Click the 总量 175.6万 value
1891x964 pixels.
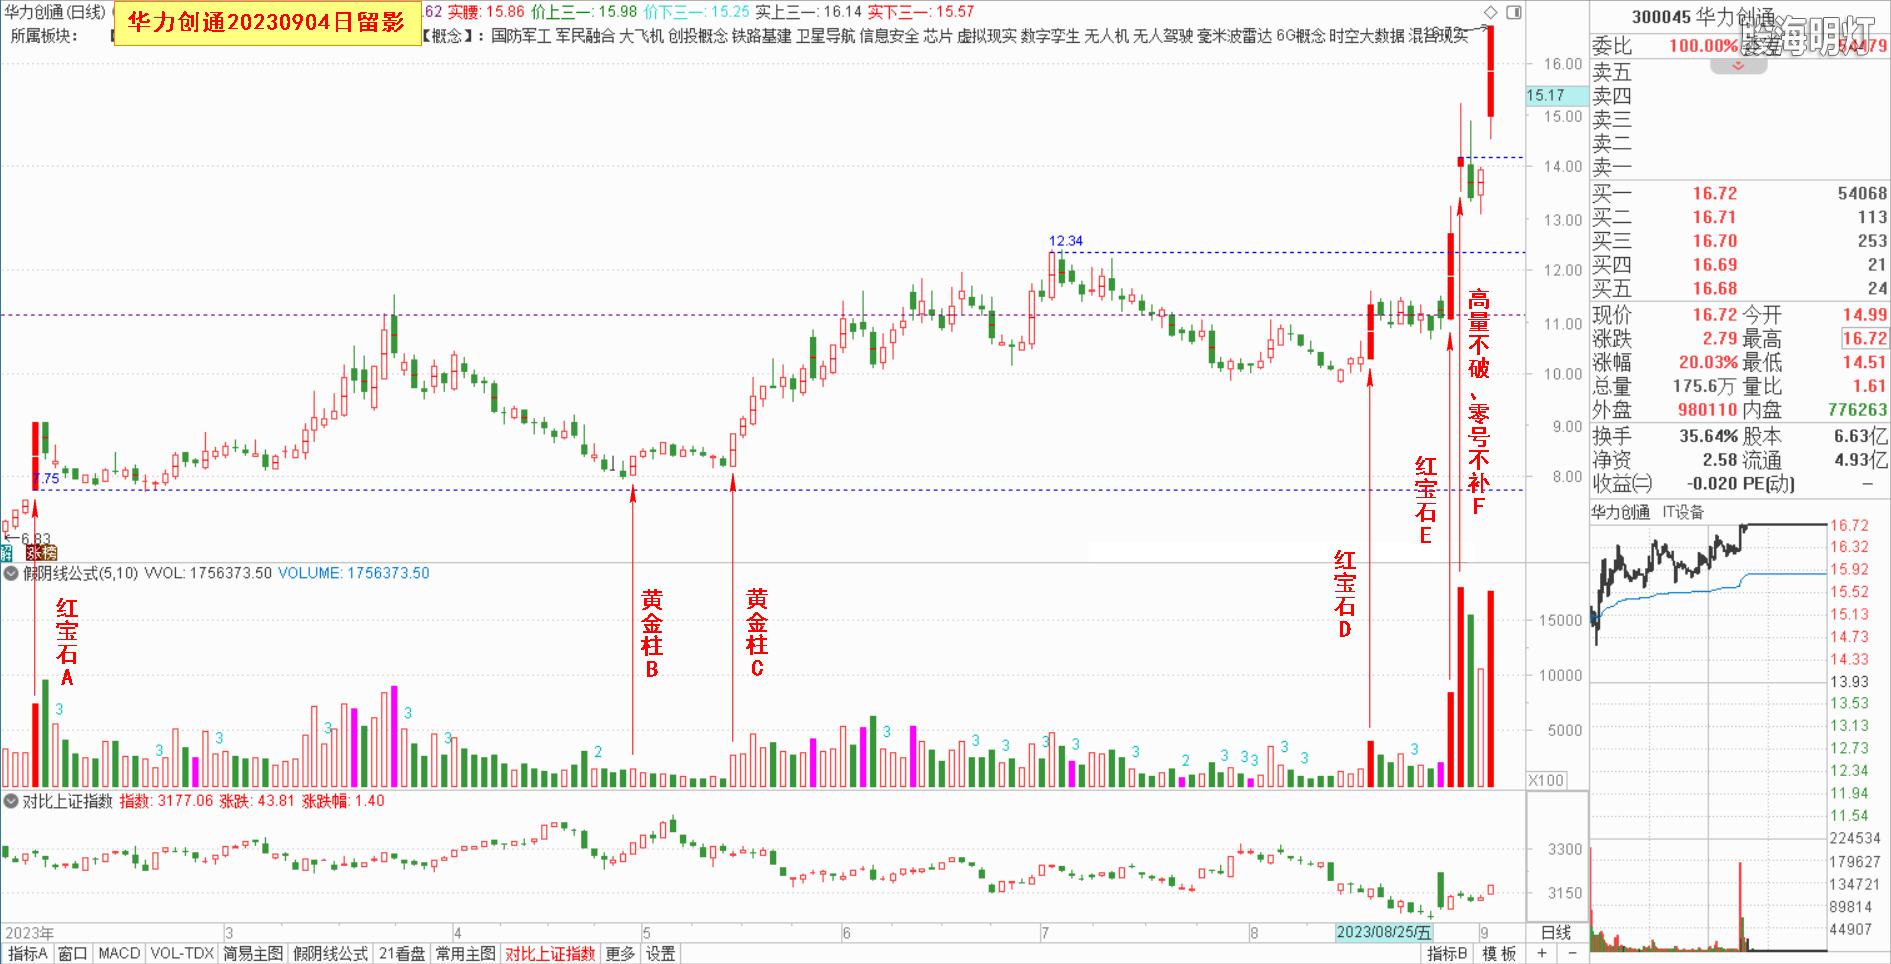click(x=1704, y=386)
